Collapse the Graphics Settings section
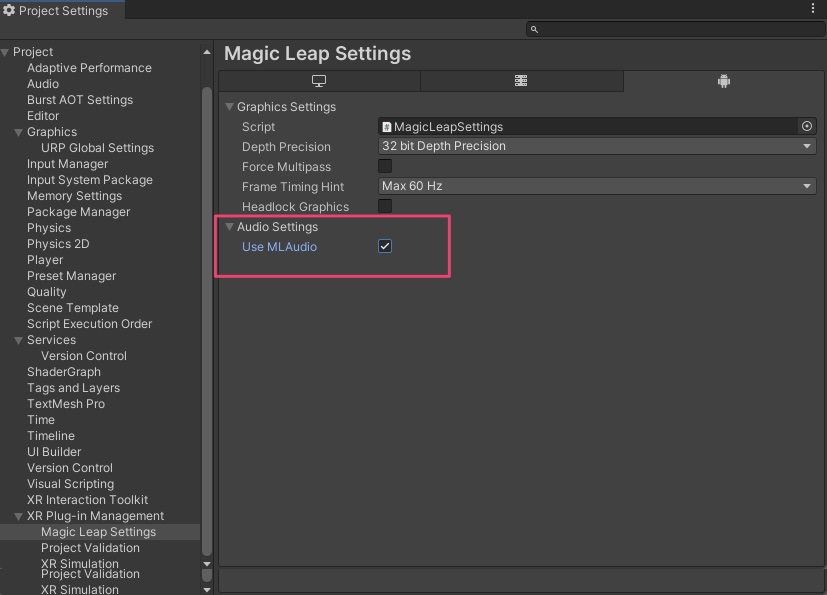This screenshot has width=827, height=595. tap(229, 107)
